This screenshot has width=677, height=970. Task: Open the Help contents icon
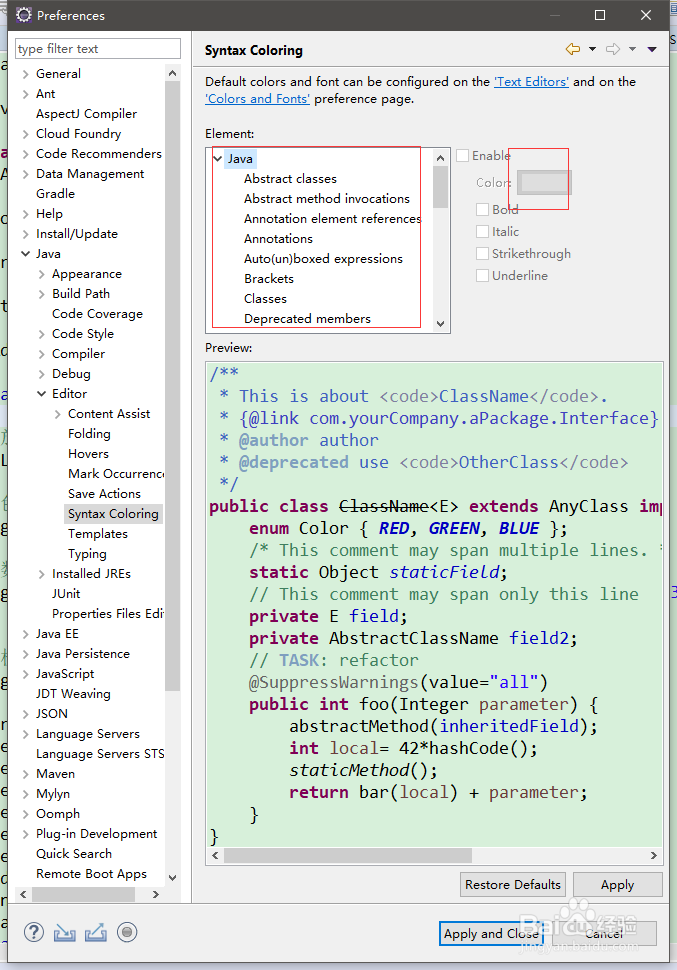point(33,932)
